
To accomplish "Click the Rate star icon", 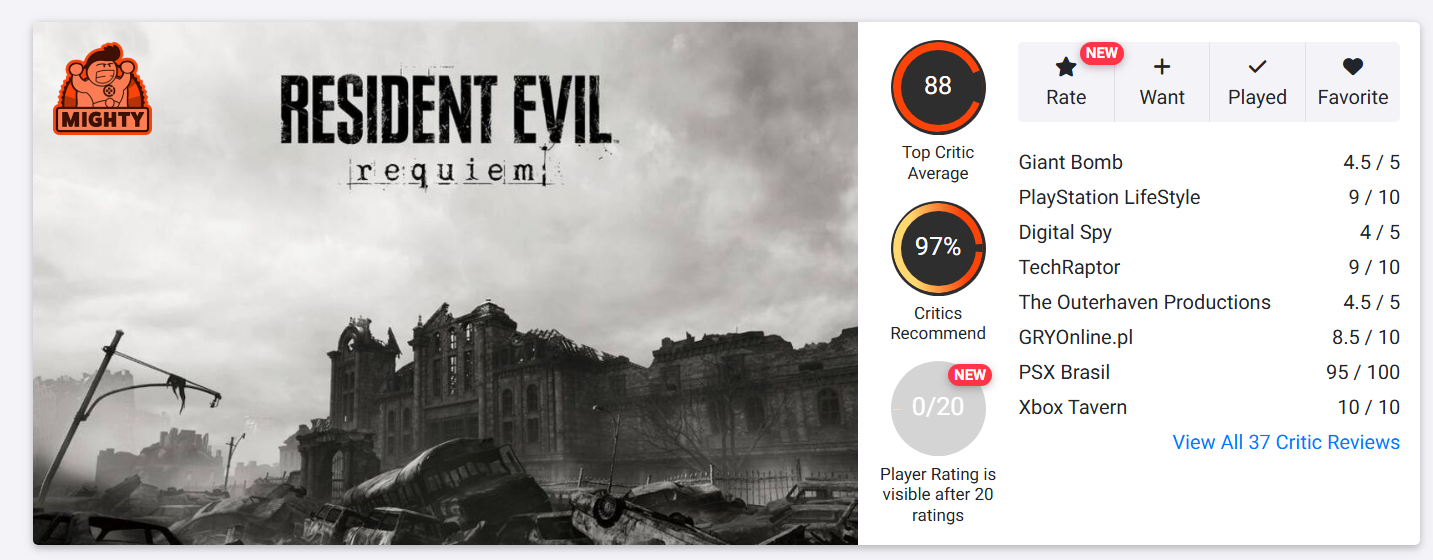I will coord(1066,67).
